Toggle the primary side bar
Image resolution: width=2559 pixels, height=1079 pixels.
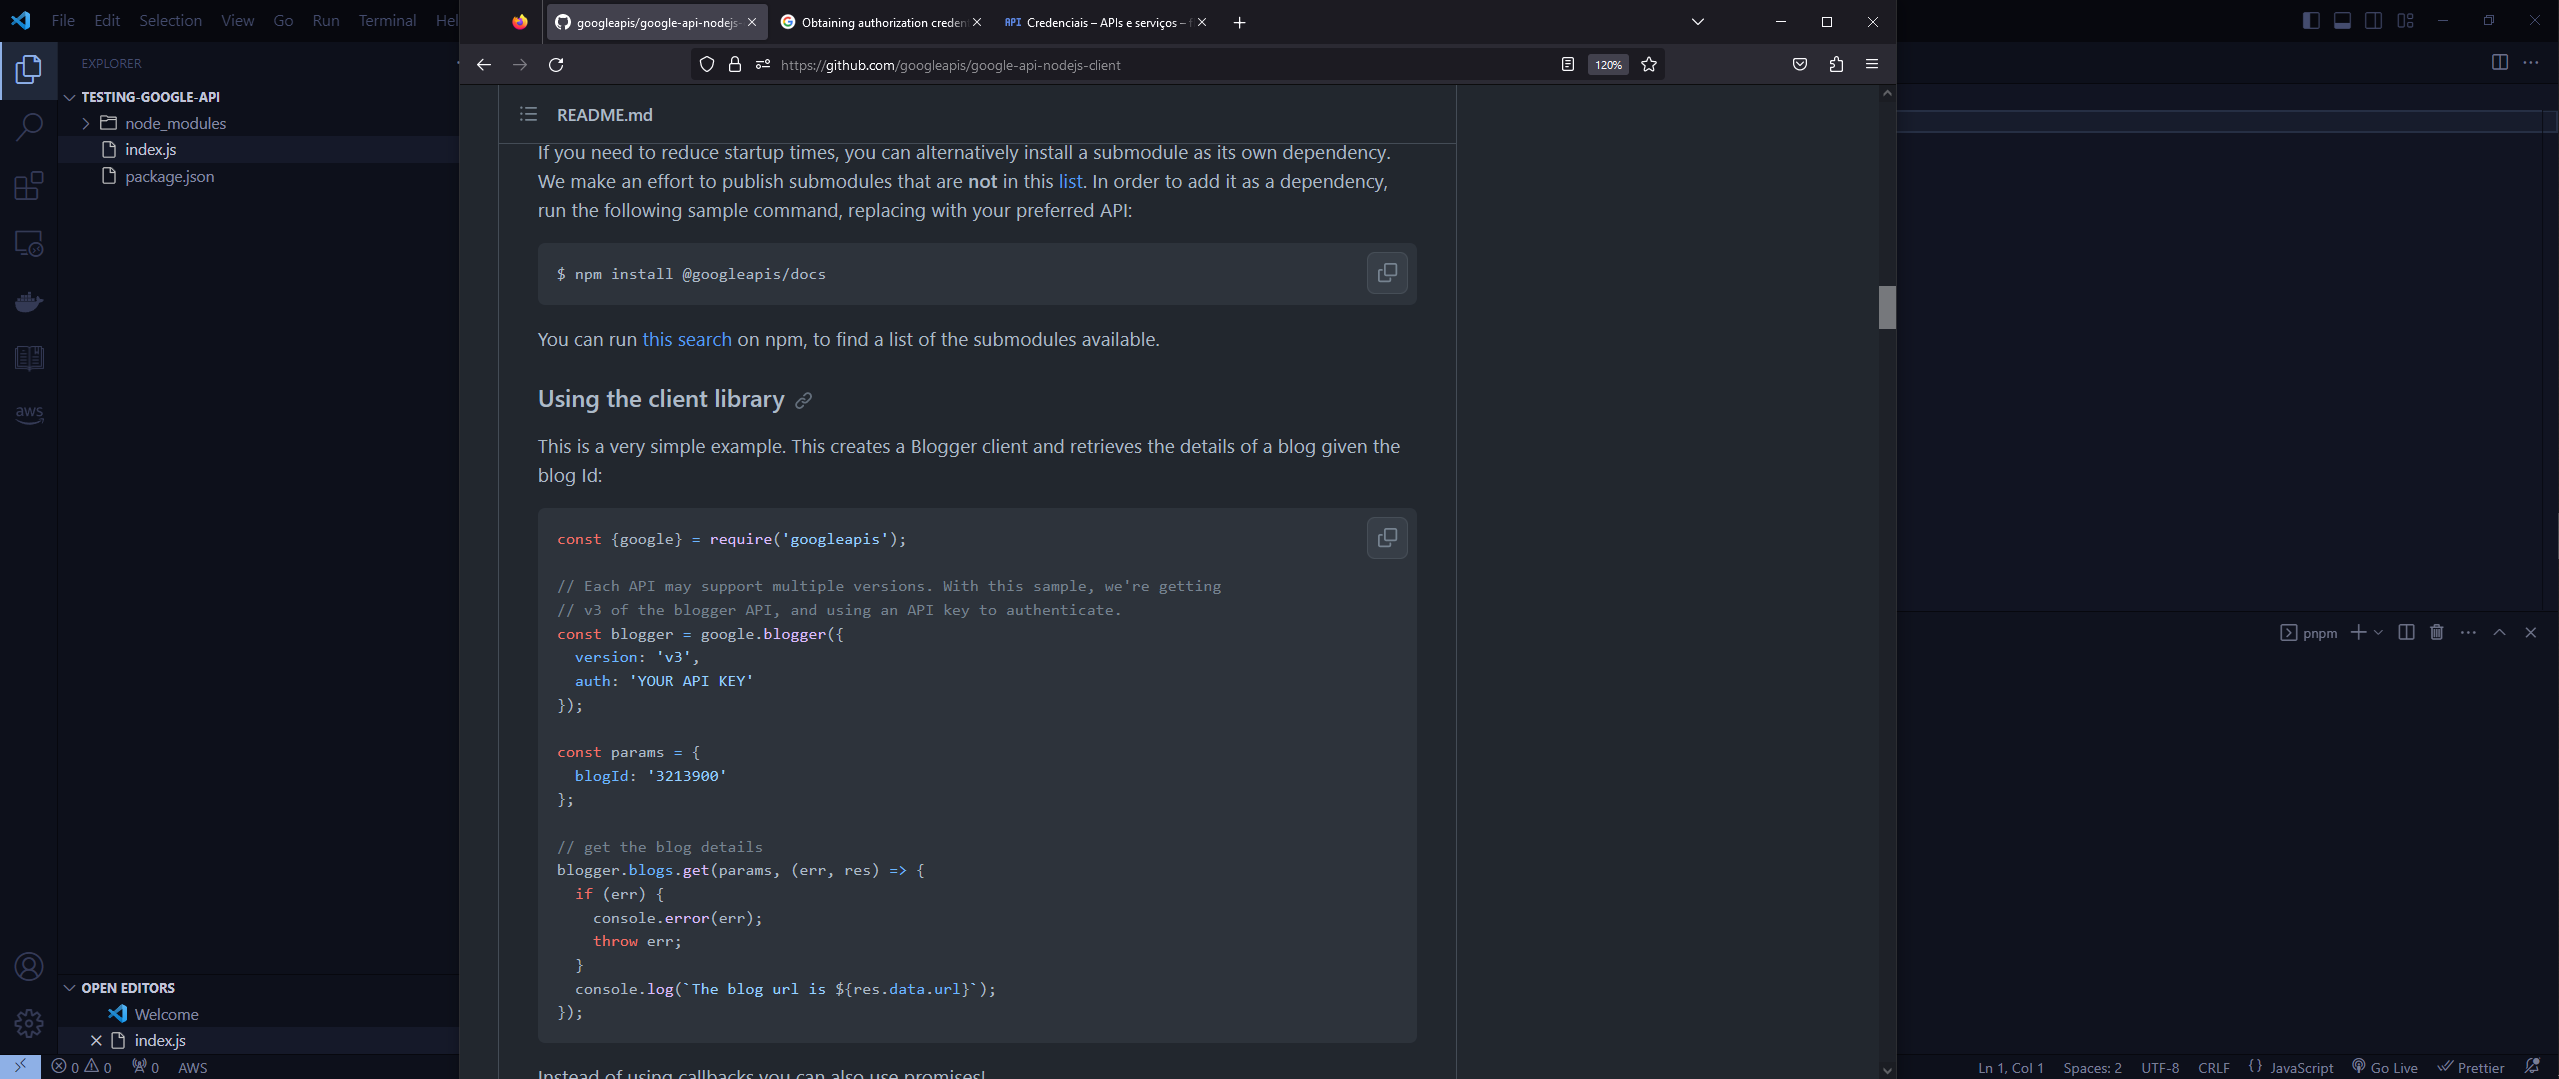tap(2311, 21)
